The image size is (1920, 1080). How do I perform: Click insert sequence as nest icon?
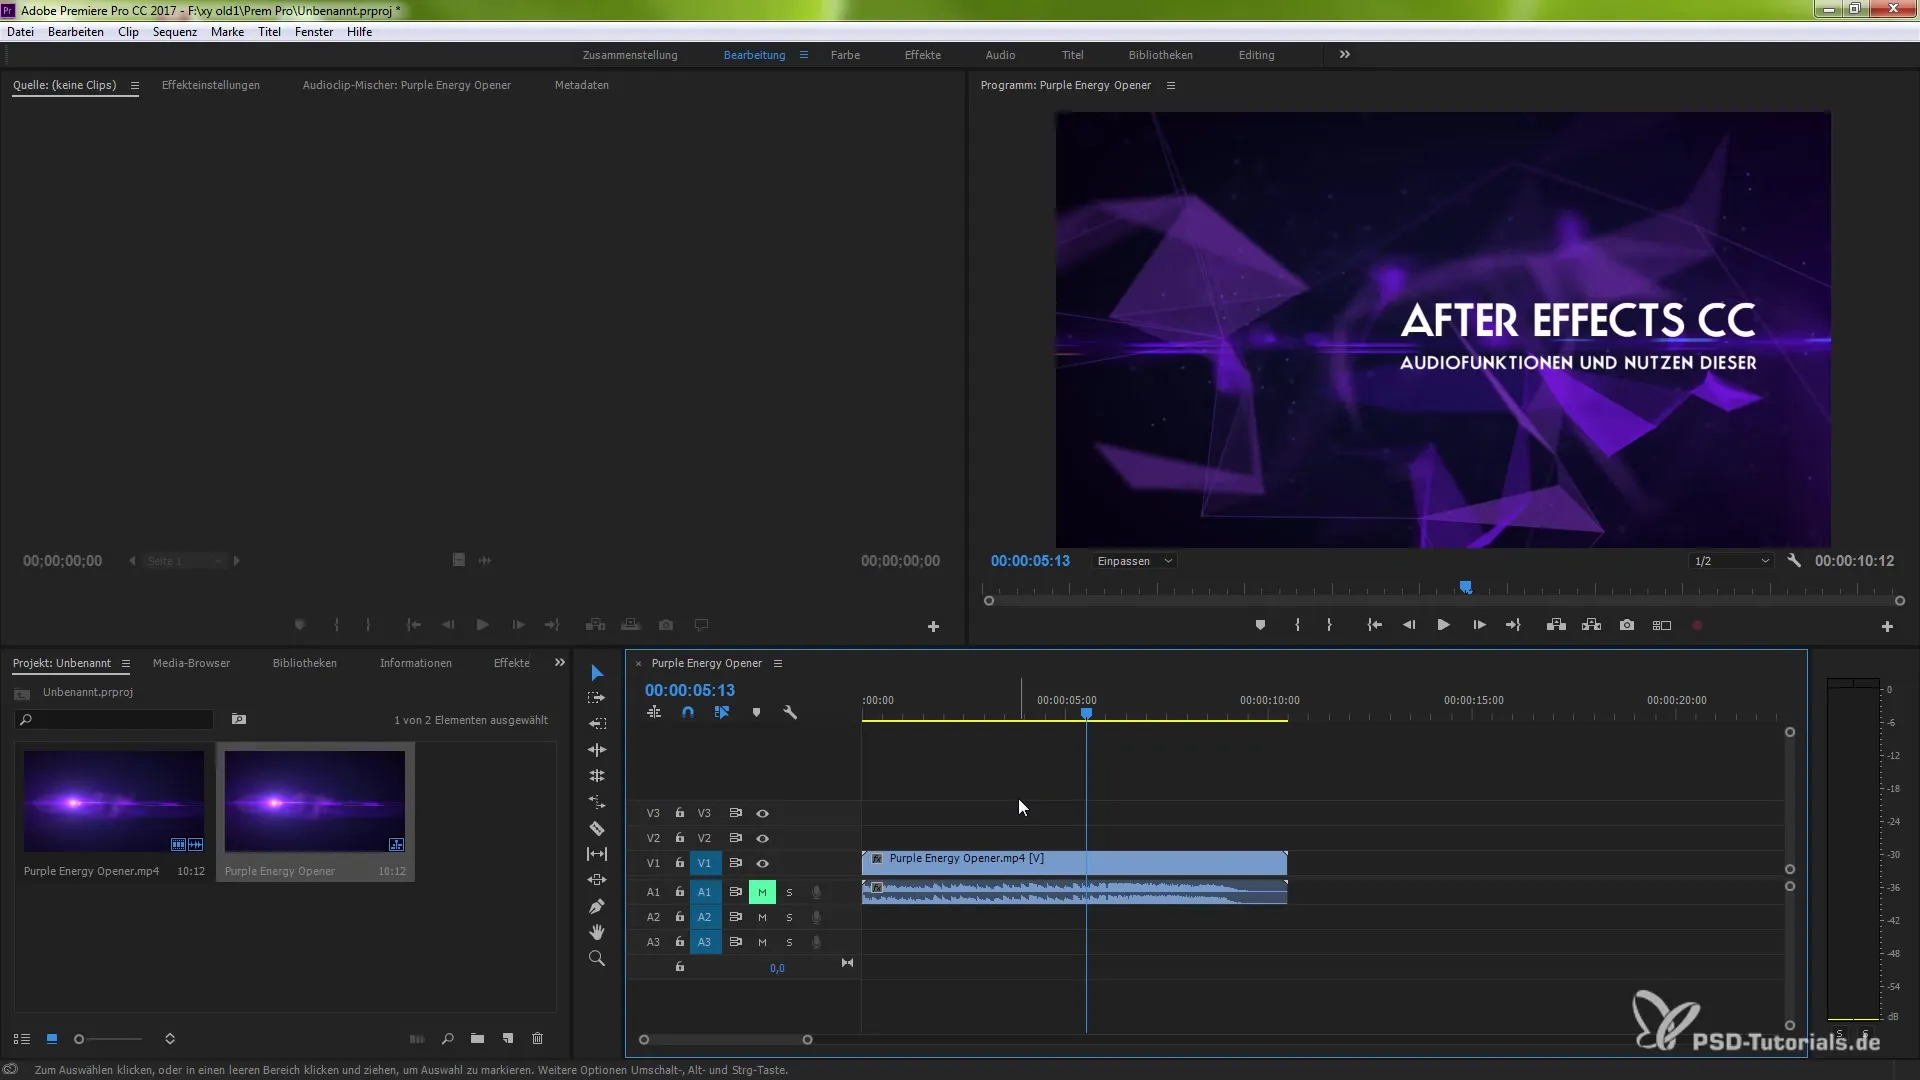point(654,712)
